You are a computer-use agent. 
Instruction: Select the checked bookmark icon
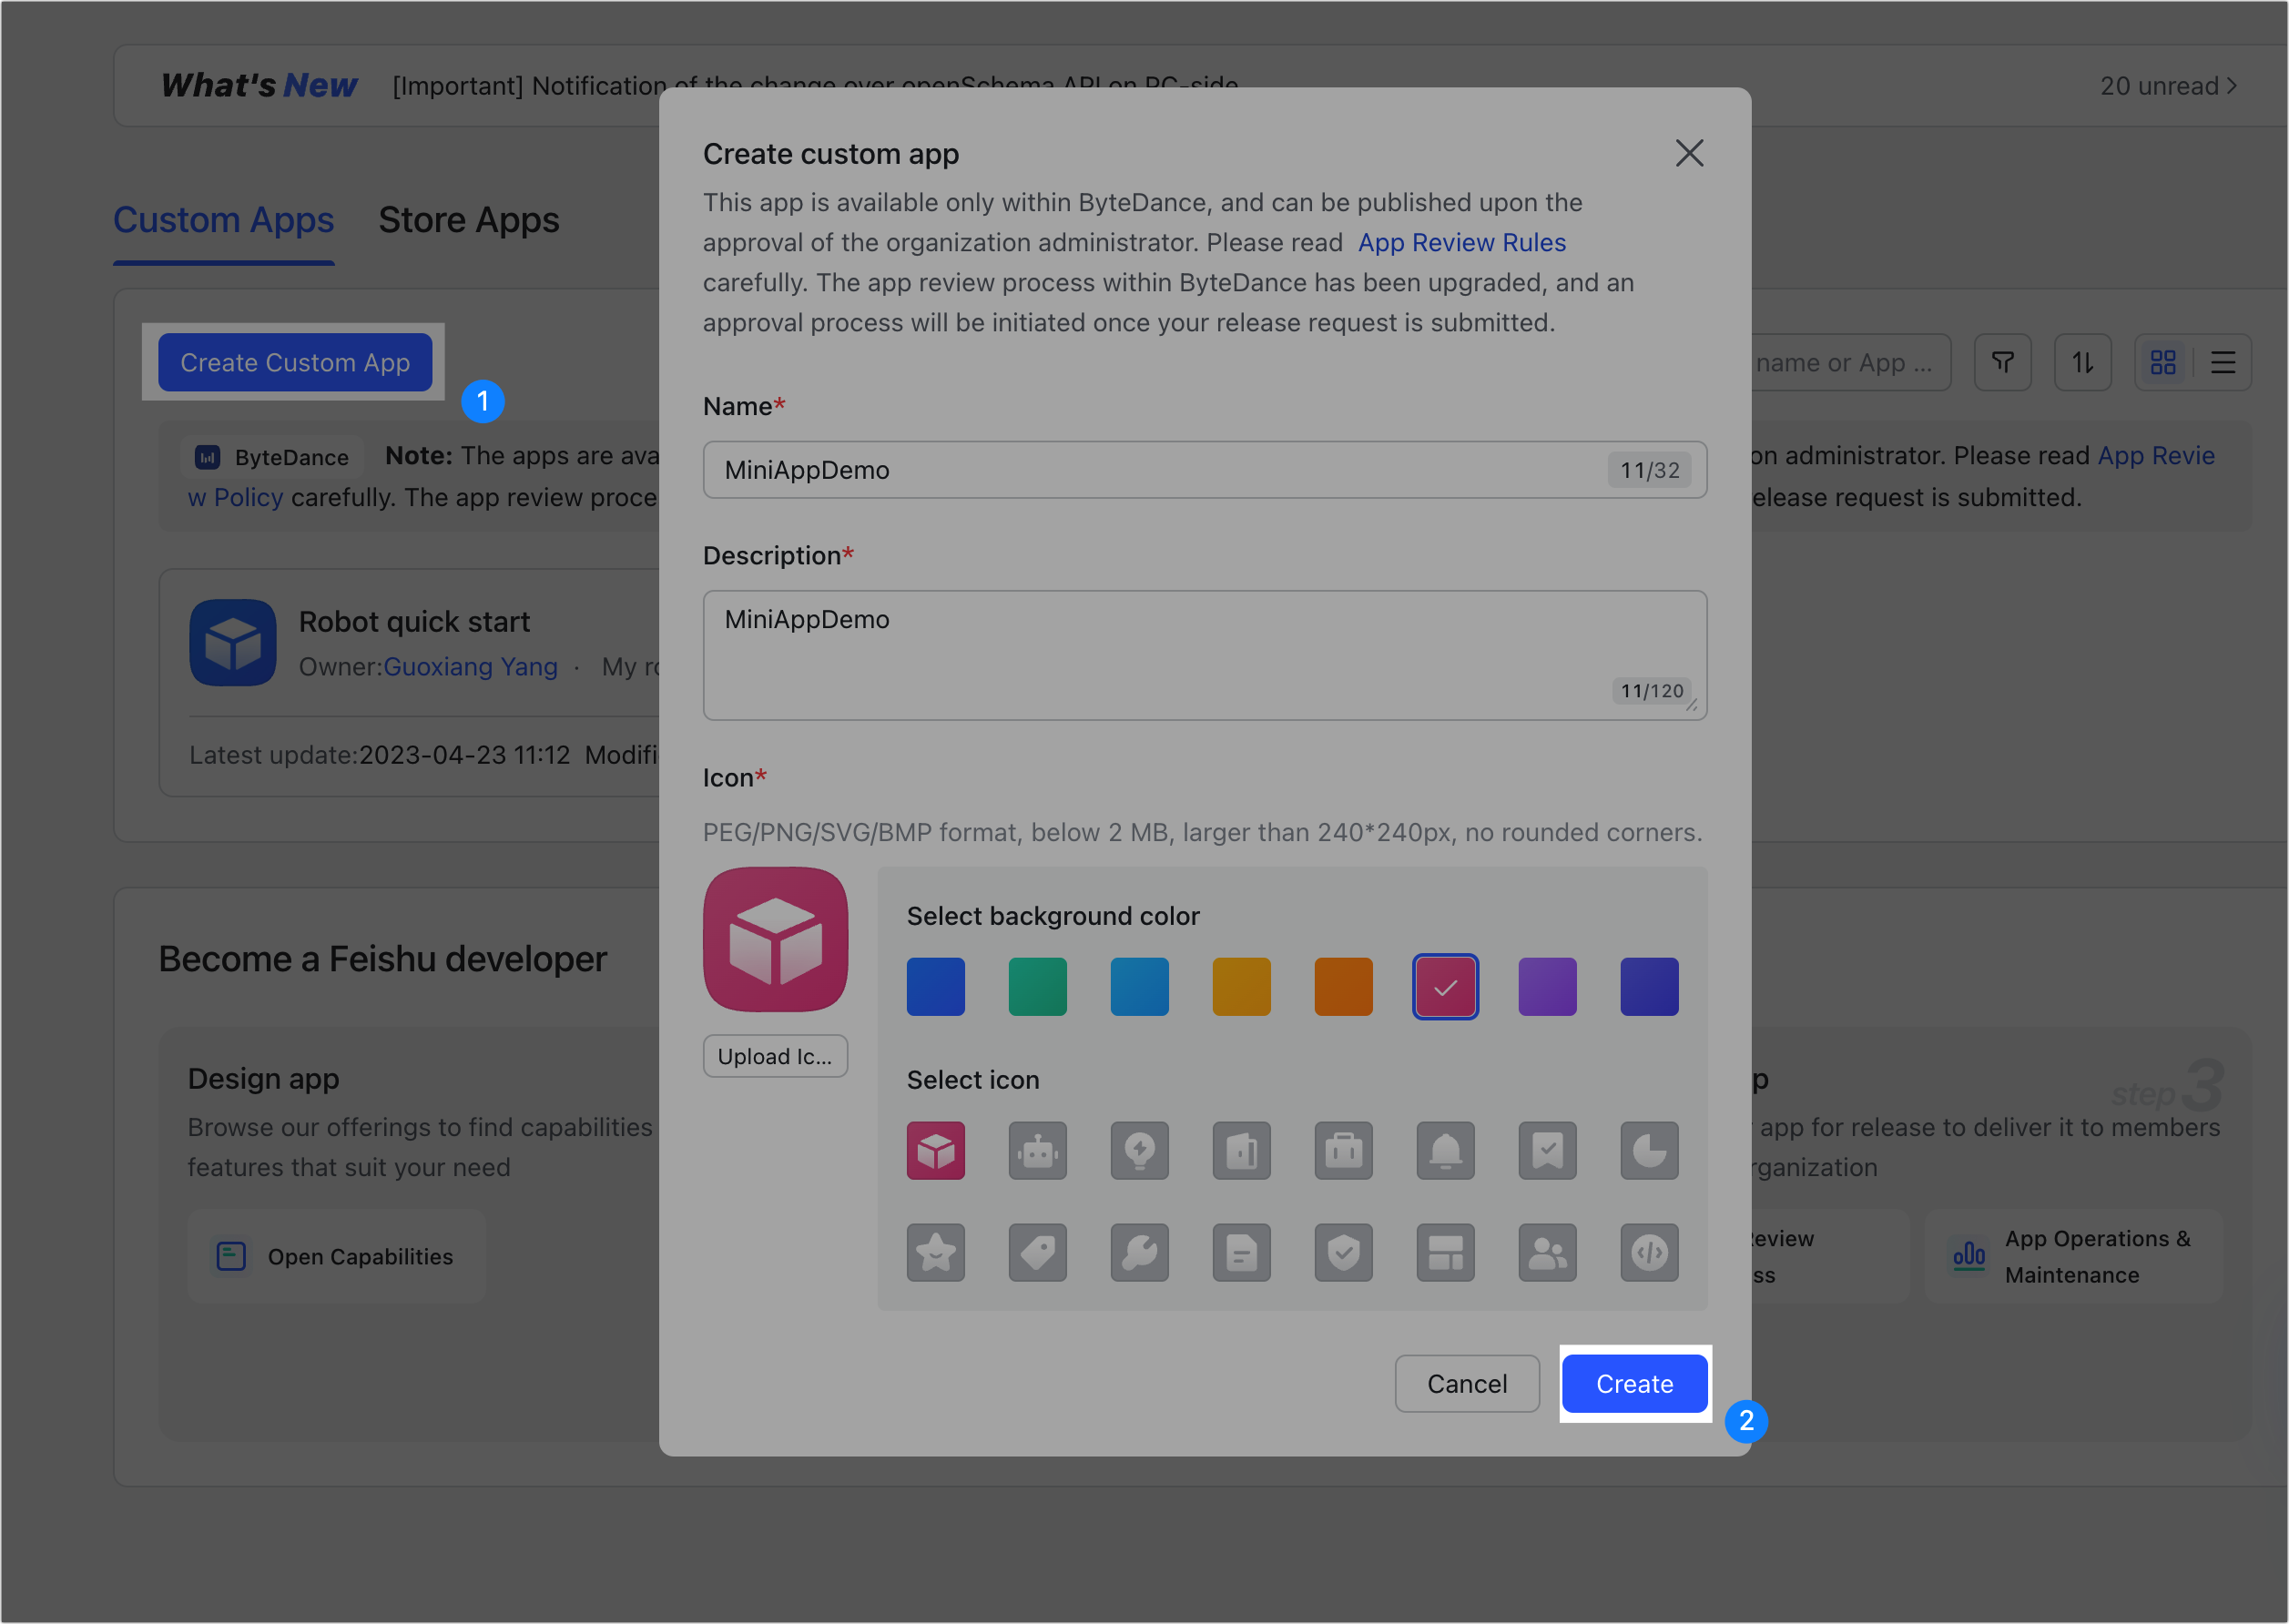tap(1547, 1150)
